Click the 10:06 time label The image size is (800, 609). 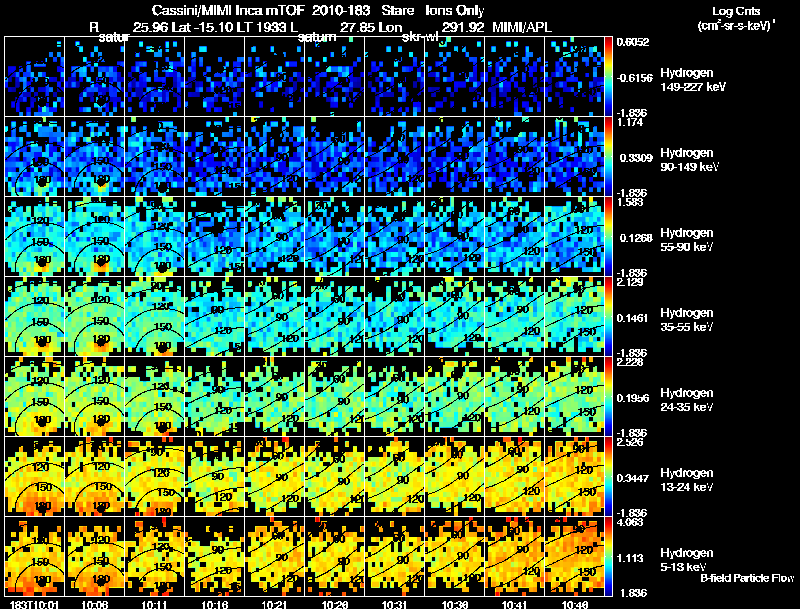(94, 605)
